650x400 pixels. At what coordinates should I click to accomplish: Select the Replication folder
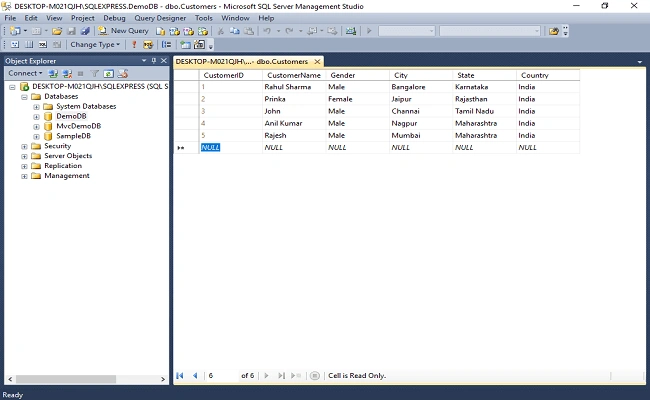click(x=63, y=166)
